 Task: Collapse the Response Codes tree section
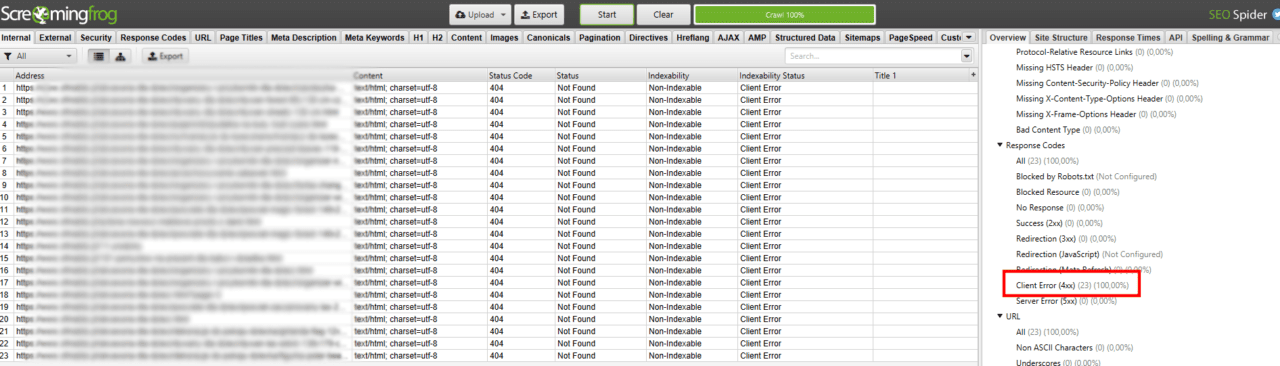(1000, 146)
